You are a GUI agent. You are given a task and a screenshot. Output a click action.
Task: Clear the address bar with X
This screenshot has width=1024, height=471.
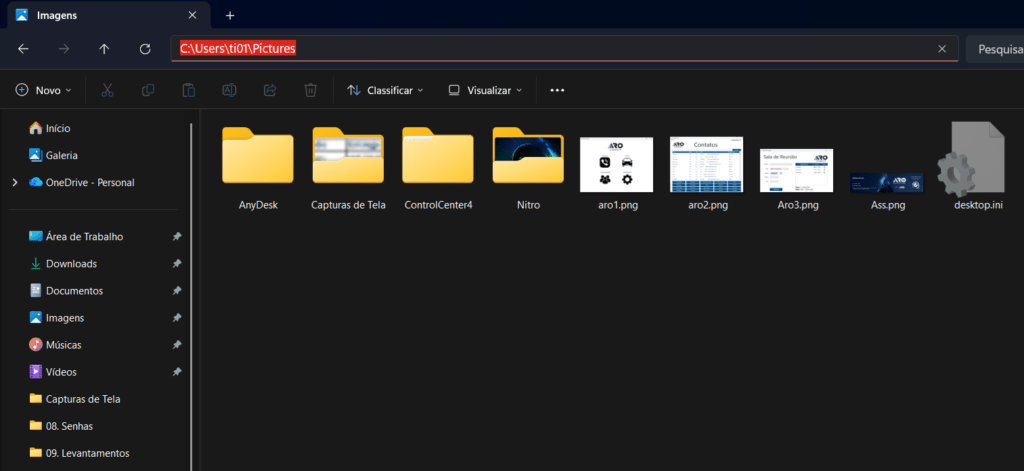click(x=942, y=49)
